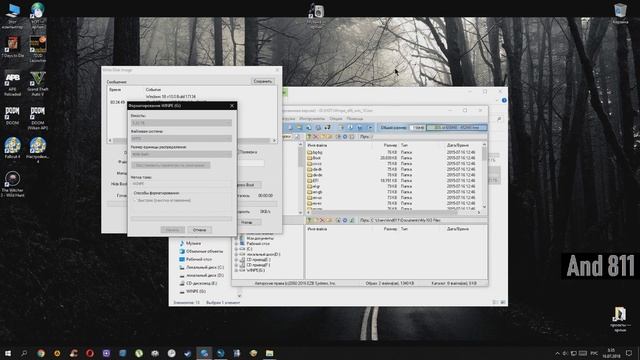
Task: Open the Windows Start menu
Action: pos(8,353)
